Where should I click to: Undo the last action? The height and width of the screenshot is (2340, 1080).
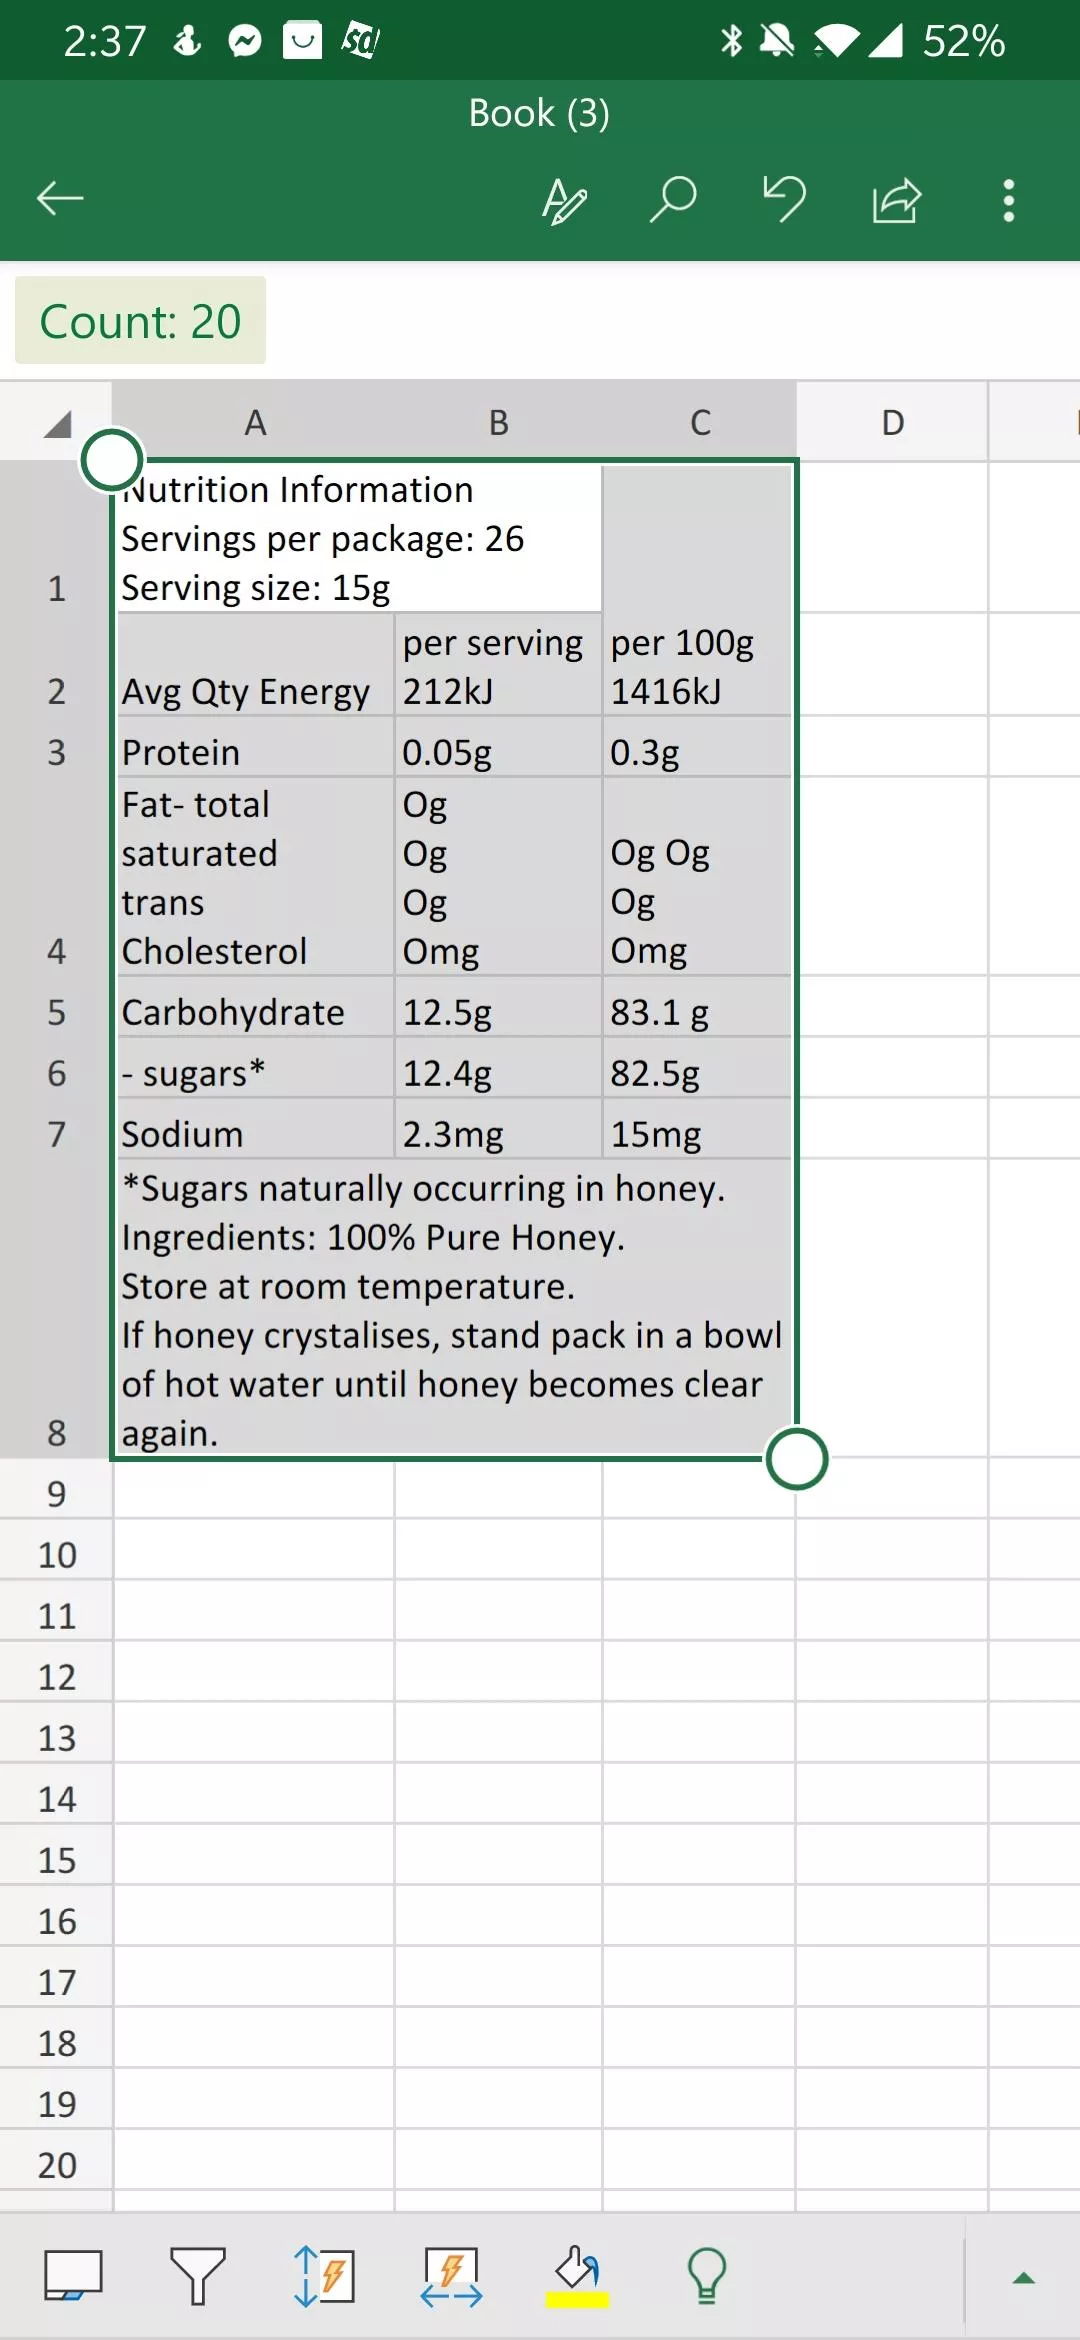tap(784, 198)
